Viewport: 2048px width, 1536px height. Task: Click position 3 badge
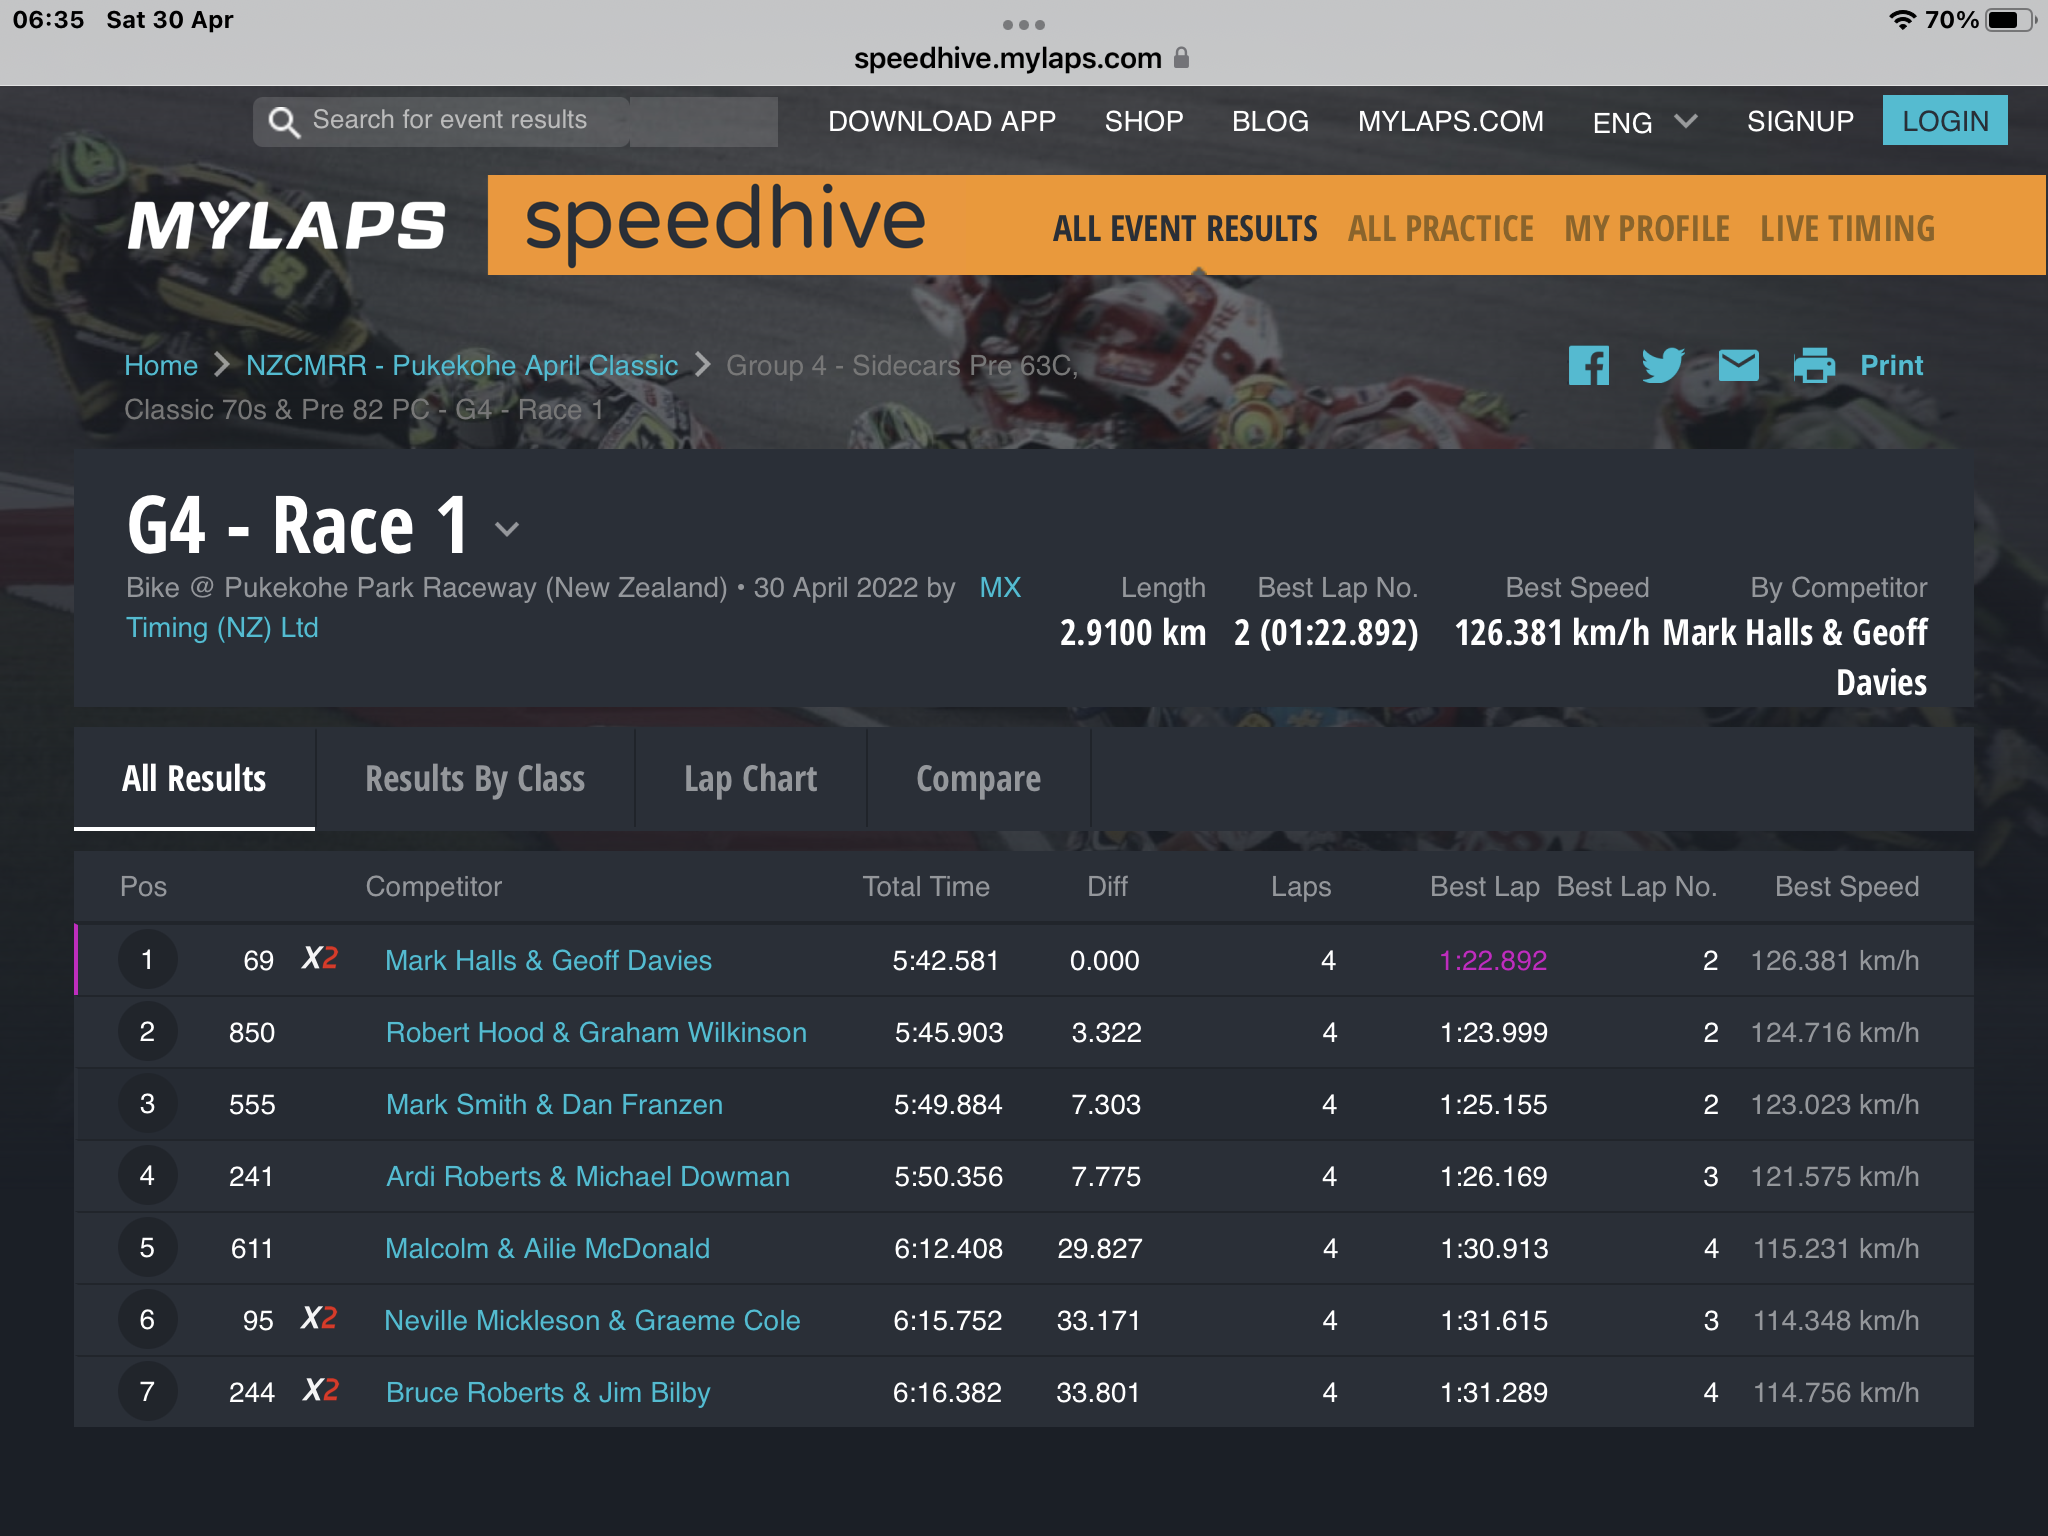[147, 1104]
